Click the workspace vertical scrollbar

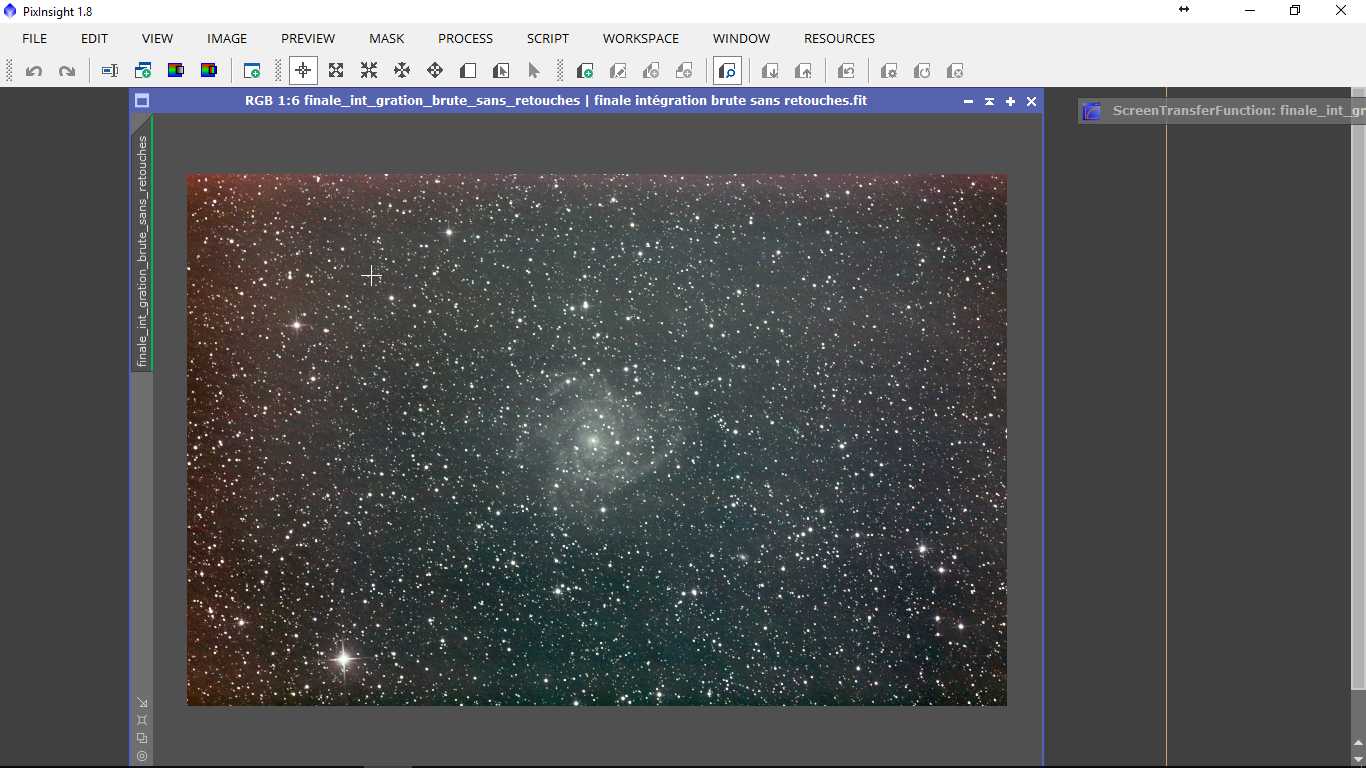(1357, 400)
